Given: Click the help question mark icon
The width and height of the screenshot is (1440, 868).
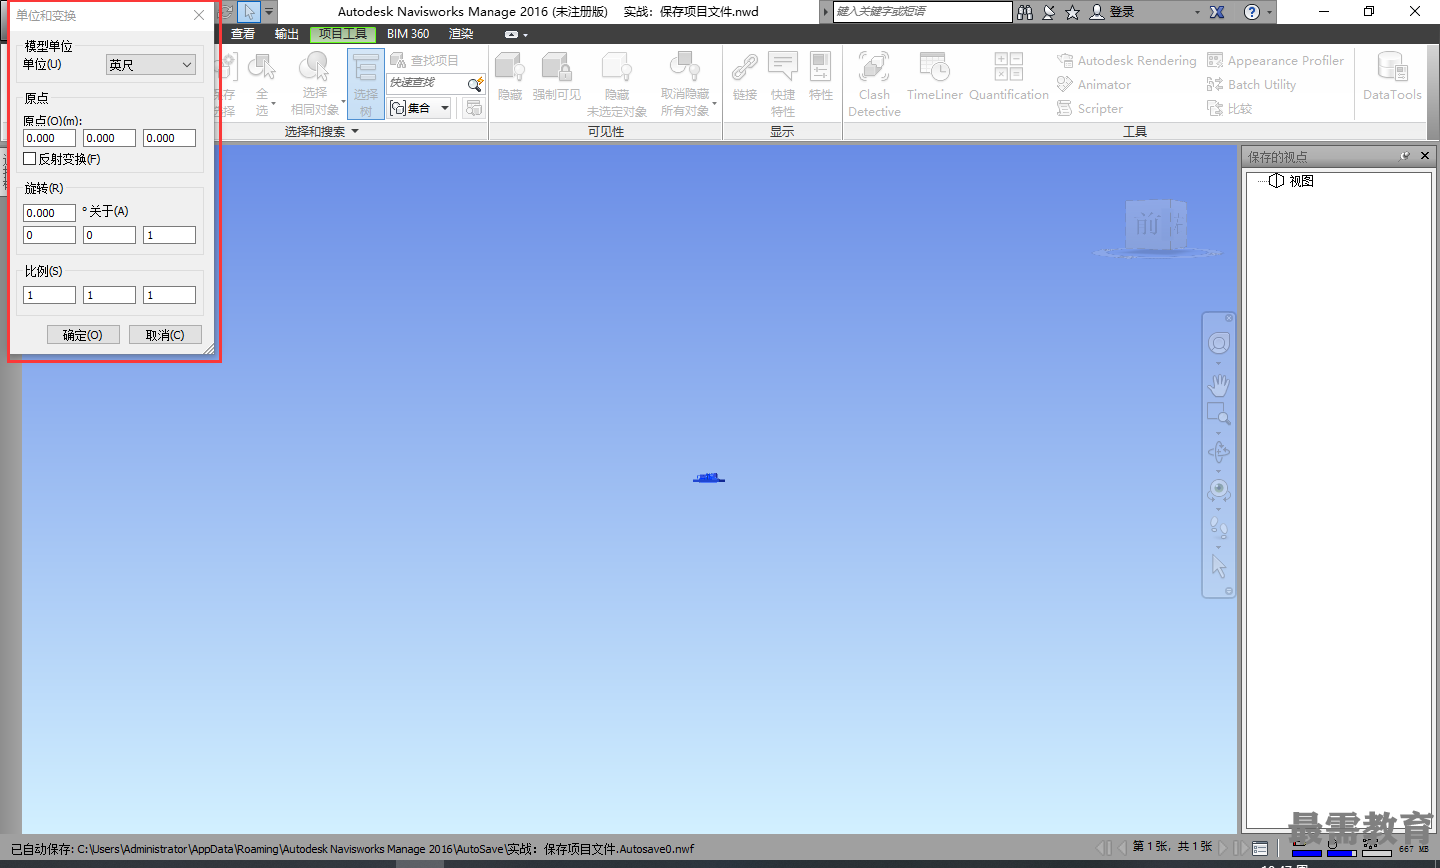Looking at the screenshot, I should [1252, 12].
